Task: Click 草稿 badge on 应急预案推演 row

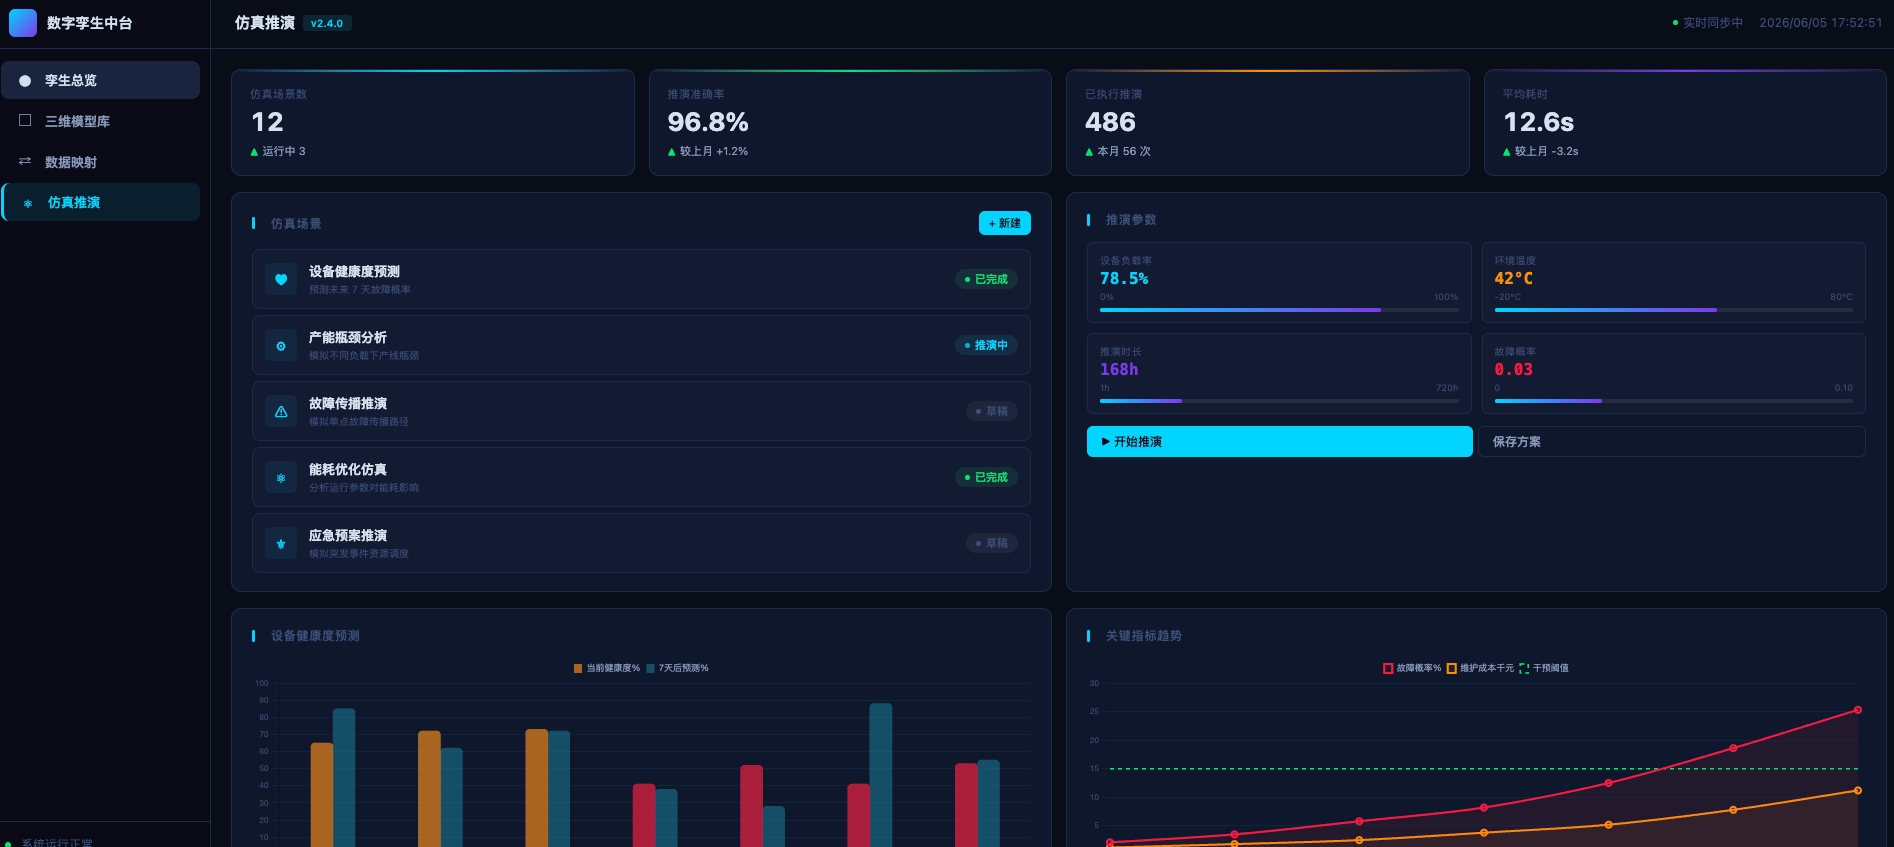Action: pyautogui.click(x=992, y=544)
